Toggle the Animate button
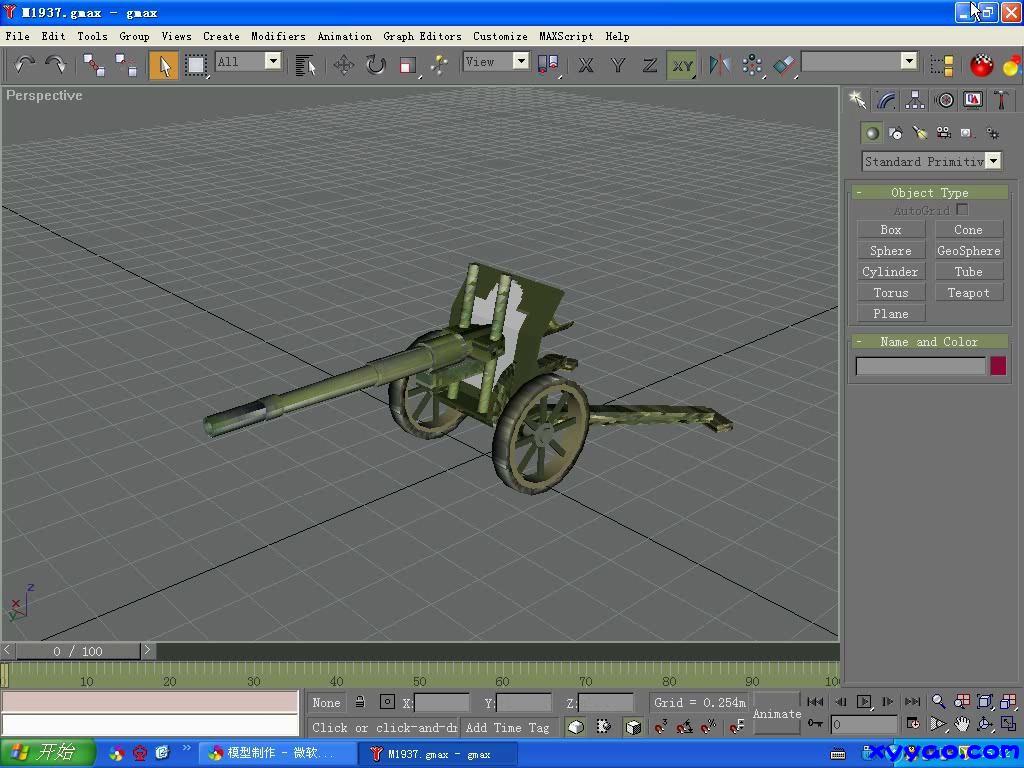The height and width of the screenshot is (768, 1024). click(x=777, y=713)
